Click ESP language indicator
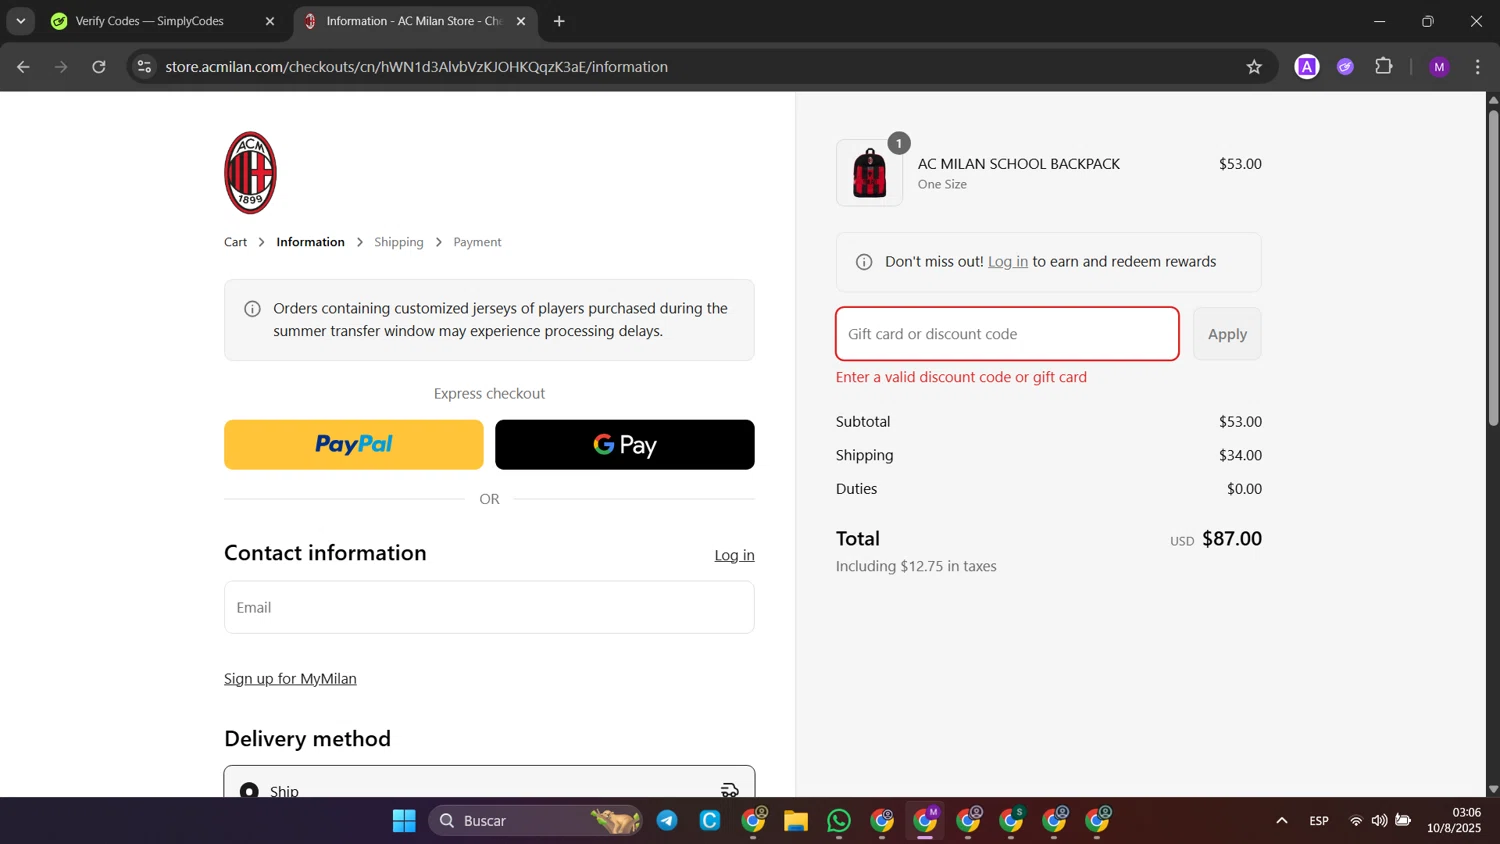 [x=1319, y=821]
